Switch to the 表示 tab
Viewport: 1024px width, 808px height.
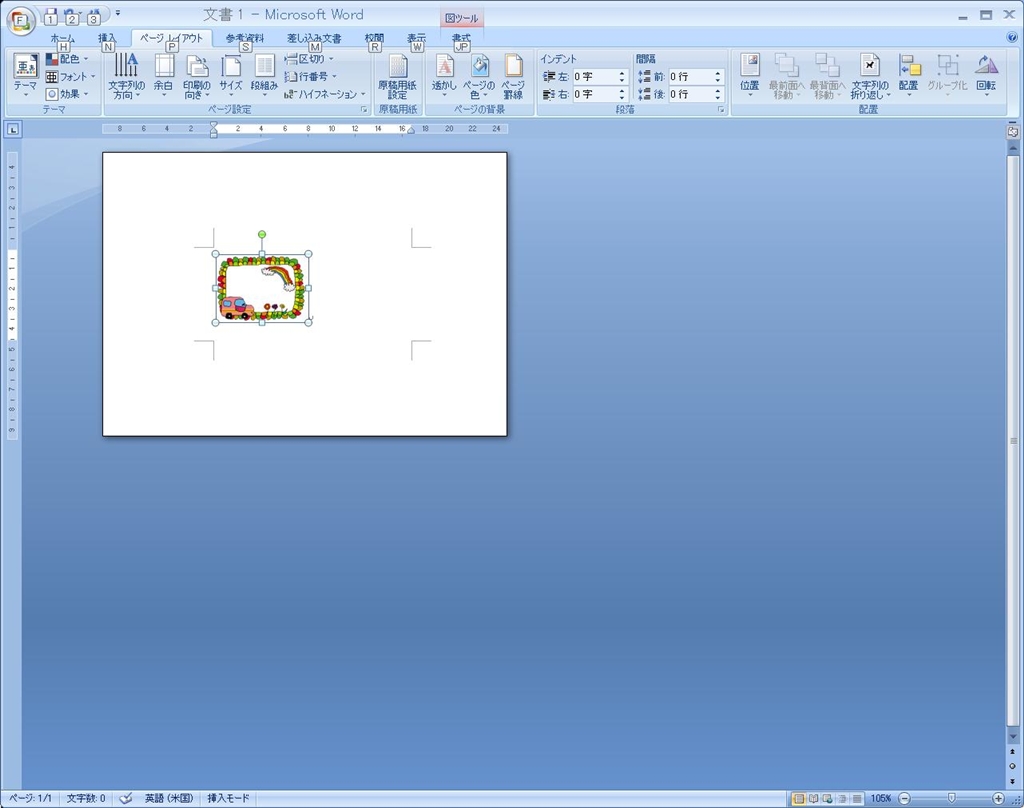click(417, 39)
